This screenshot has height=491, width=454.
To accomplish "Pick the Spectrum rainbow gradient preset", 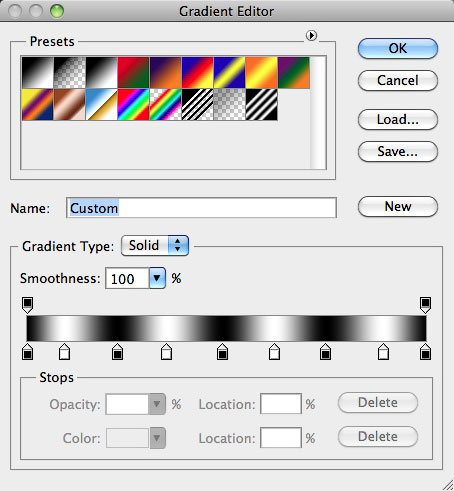I will [133, 104].
